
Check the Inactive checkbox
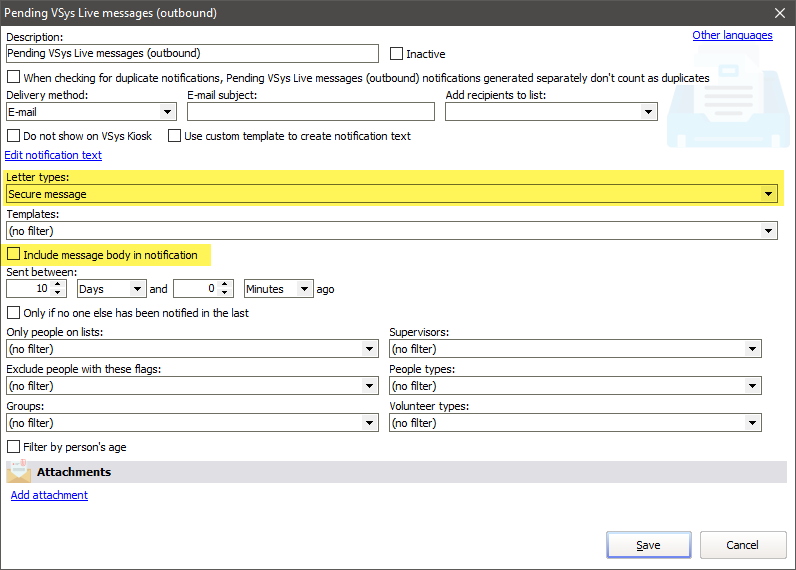(x=397, y=54)
